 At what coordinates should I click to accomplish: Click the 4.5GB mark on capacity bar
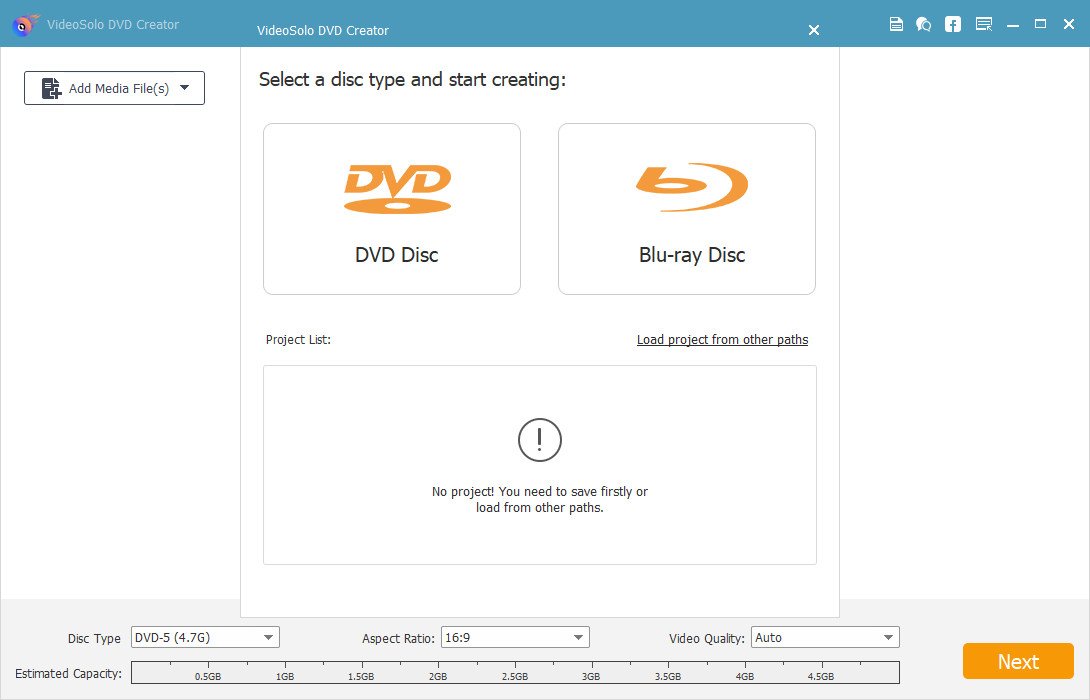pos(821,676)
